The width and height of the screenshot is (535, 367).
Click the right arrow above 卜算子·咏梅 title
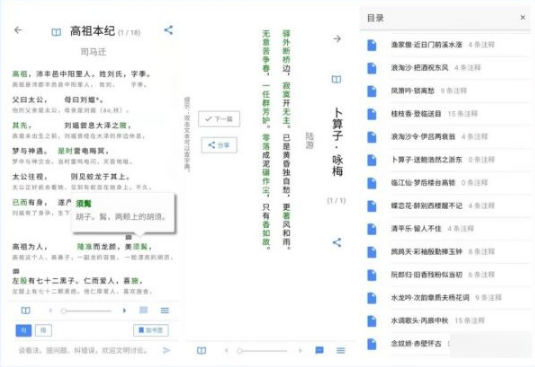[x=337, y=39]
